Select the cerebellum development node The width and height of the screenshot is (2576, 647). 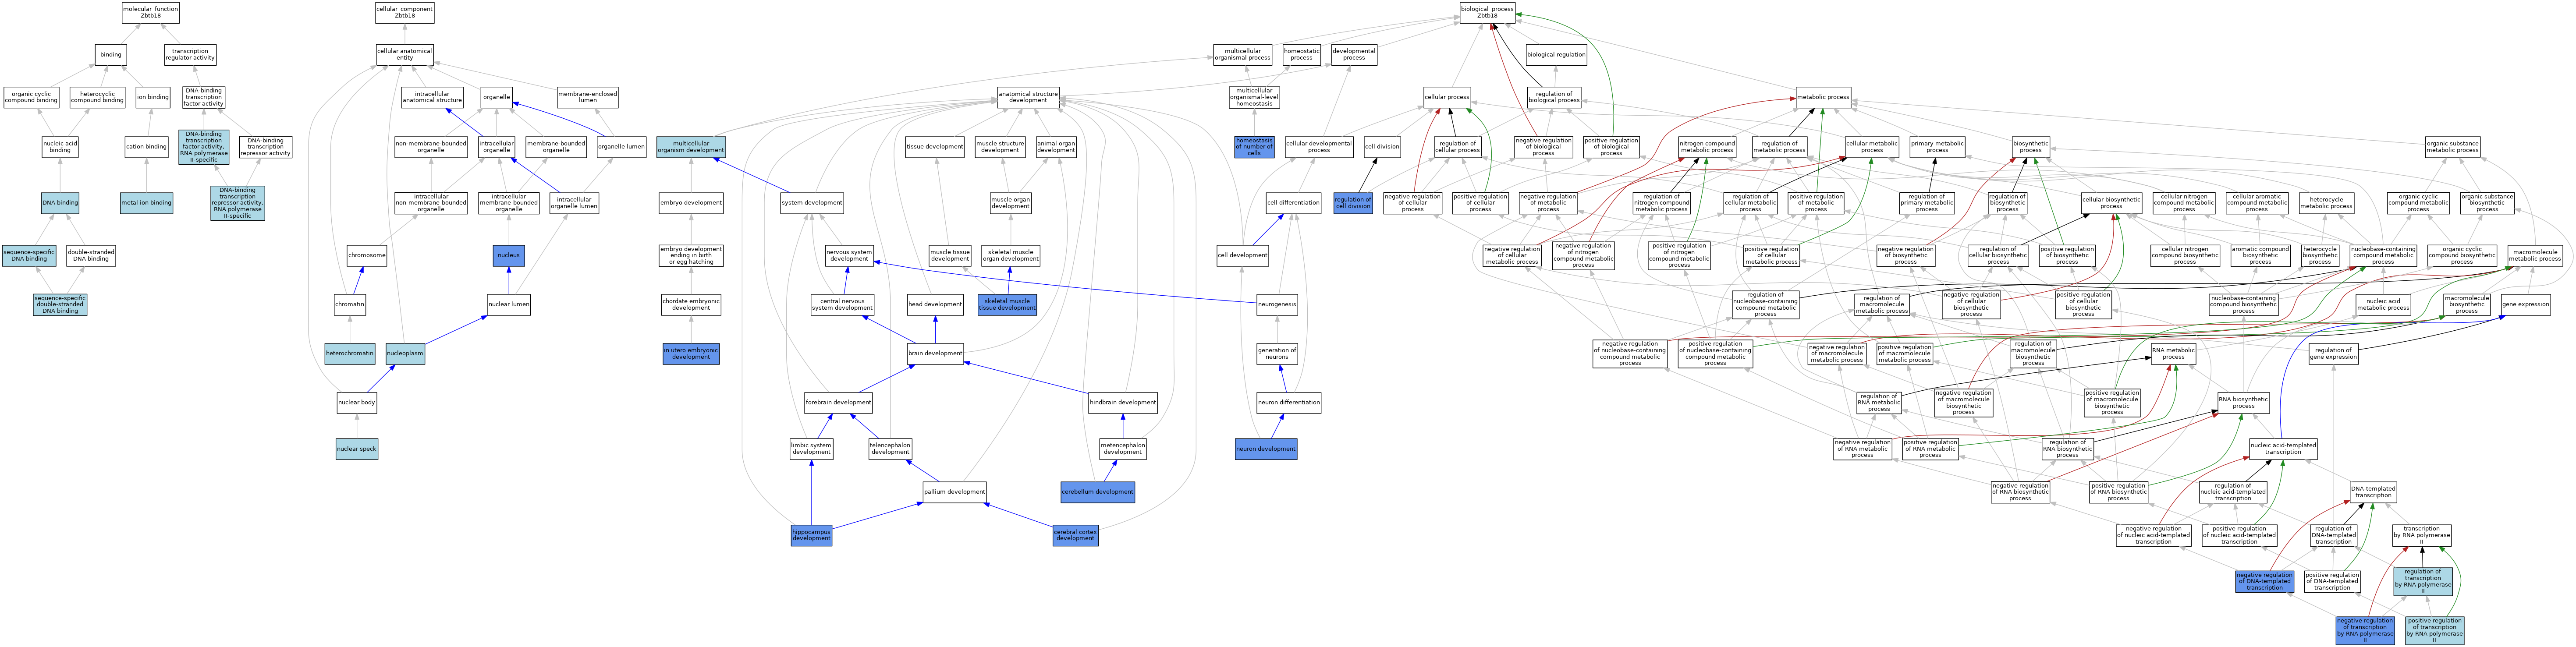1097,492
